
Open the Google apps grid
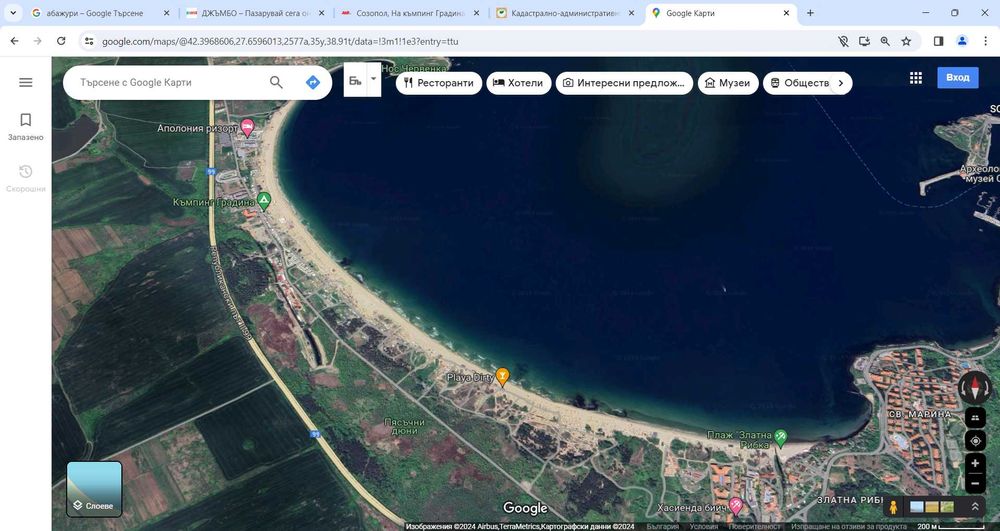click(916, 78)
